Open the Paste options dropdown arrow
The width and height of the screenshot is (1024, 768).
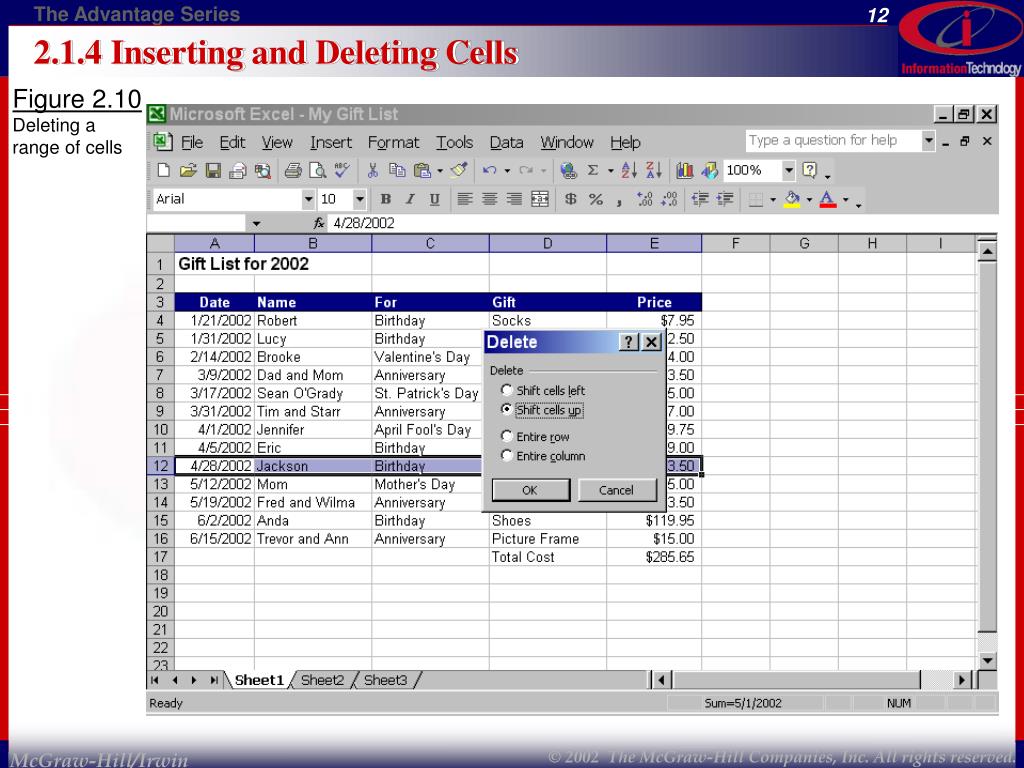tap(440, 171)
